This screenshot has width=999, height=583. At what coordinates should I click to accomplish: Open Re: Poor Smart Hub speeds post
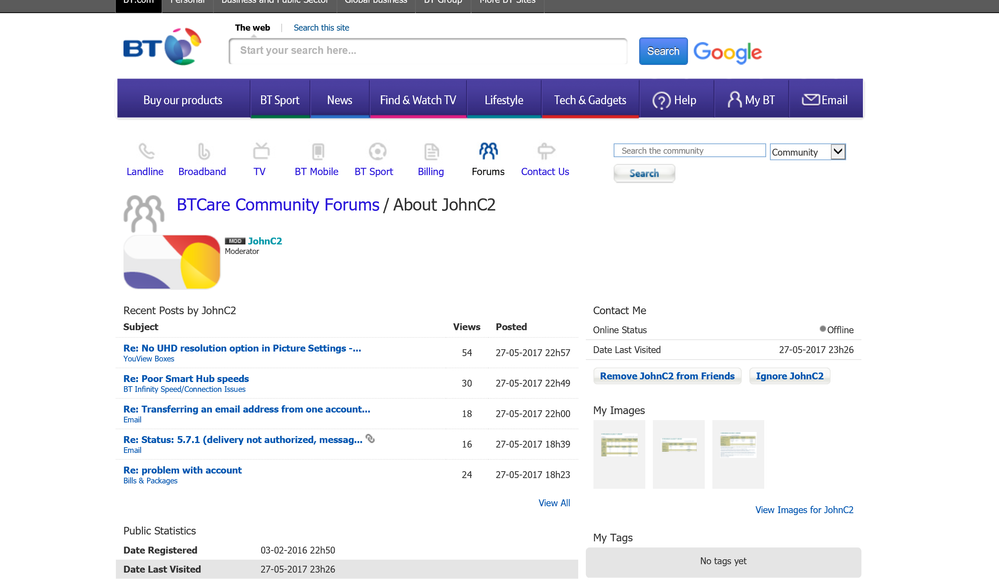tap(186, 378)
